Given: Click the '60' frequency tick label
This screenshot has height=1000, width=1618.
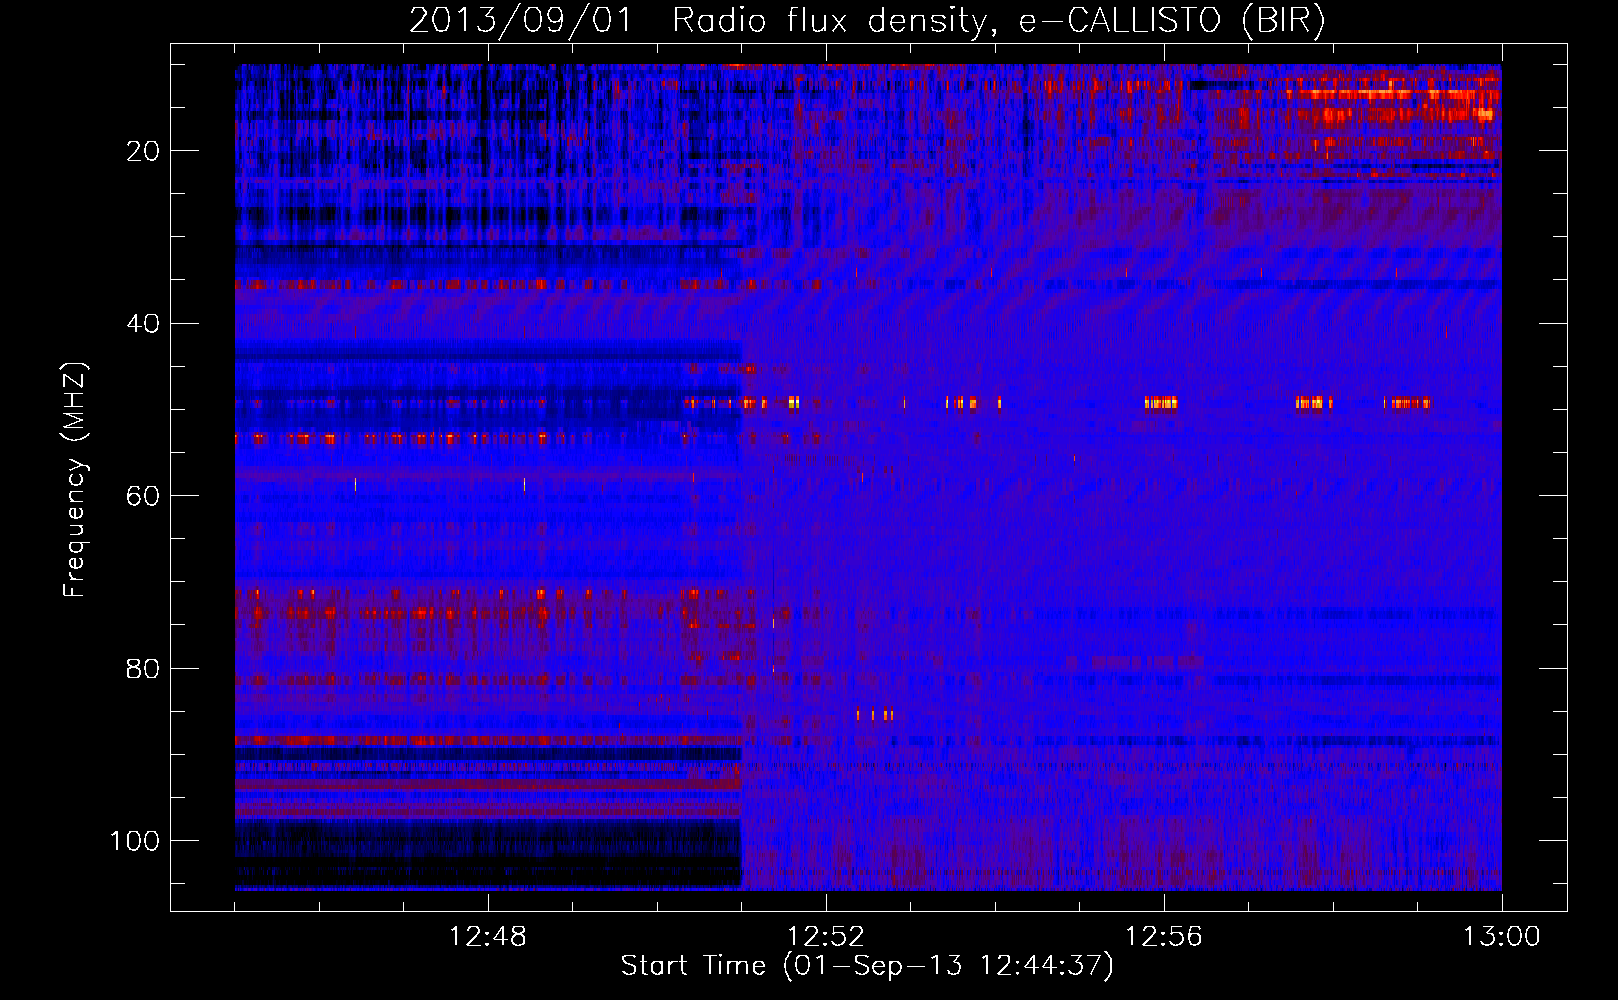Looking at the screenshot, I should point(143,496).
